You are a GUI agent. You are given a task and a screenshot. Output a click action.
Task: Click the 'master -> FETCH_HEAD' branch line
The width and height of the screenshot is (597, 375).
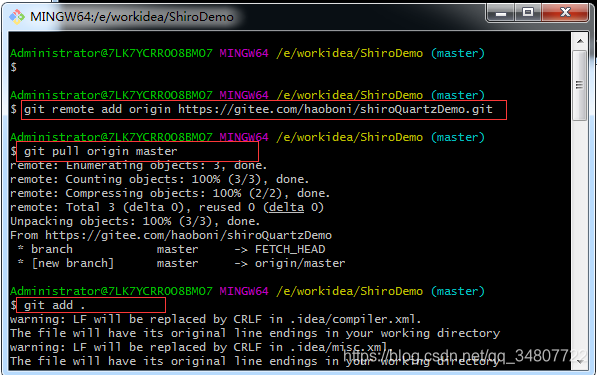pyautogui.click(x=171, y=249)
